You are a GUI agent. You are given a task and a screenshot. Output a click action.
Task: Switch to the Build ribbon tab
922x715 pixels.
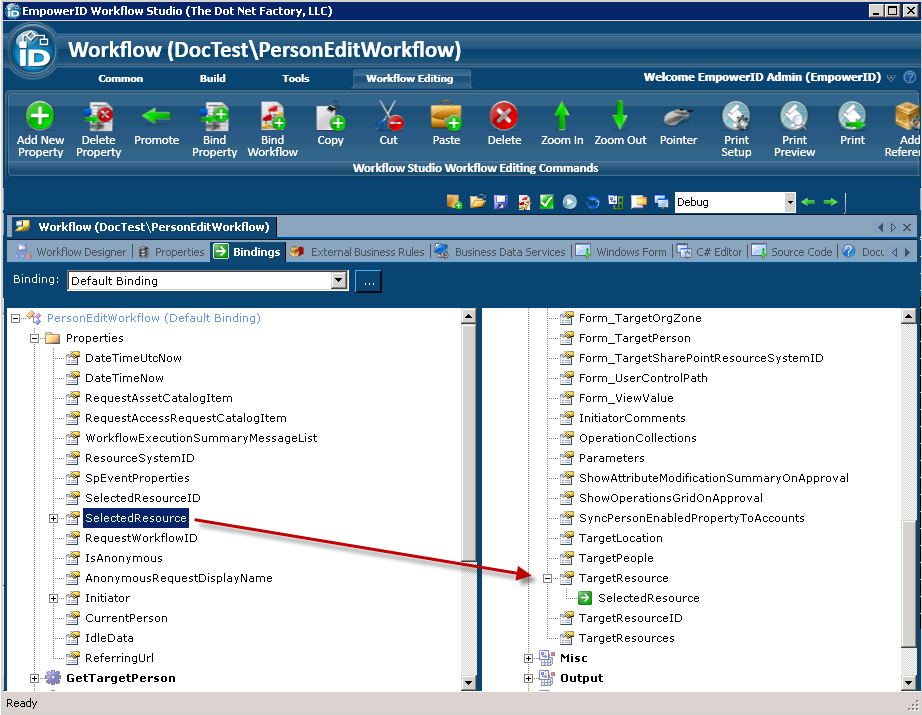[x=212, y=78]
